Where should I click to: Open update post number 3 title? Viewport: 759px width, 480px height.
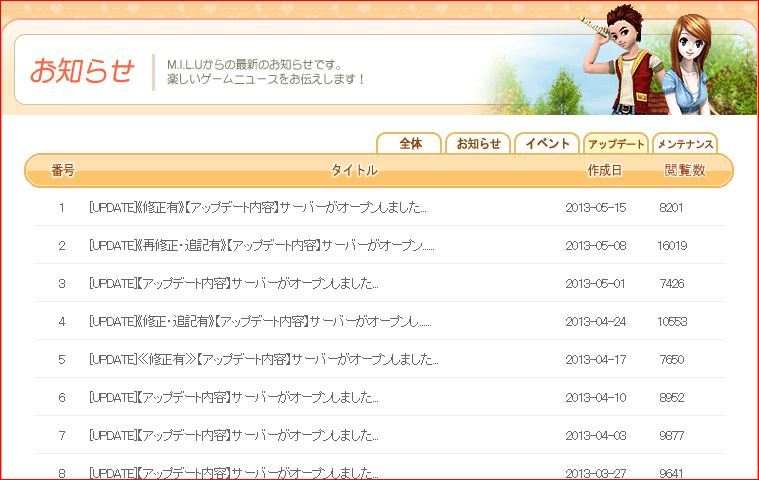coord(233,284)
